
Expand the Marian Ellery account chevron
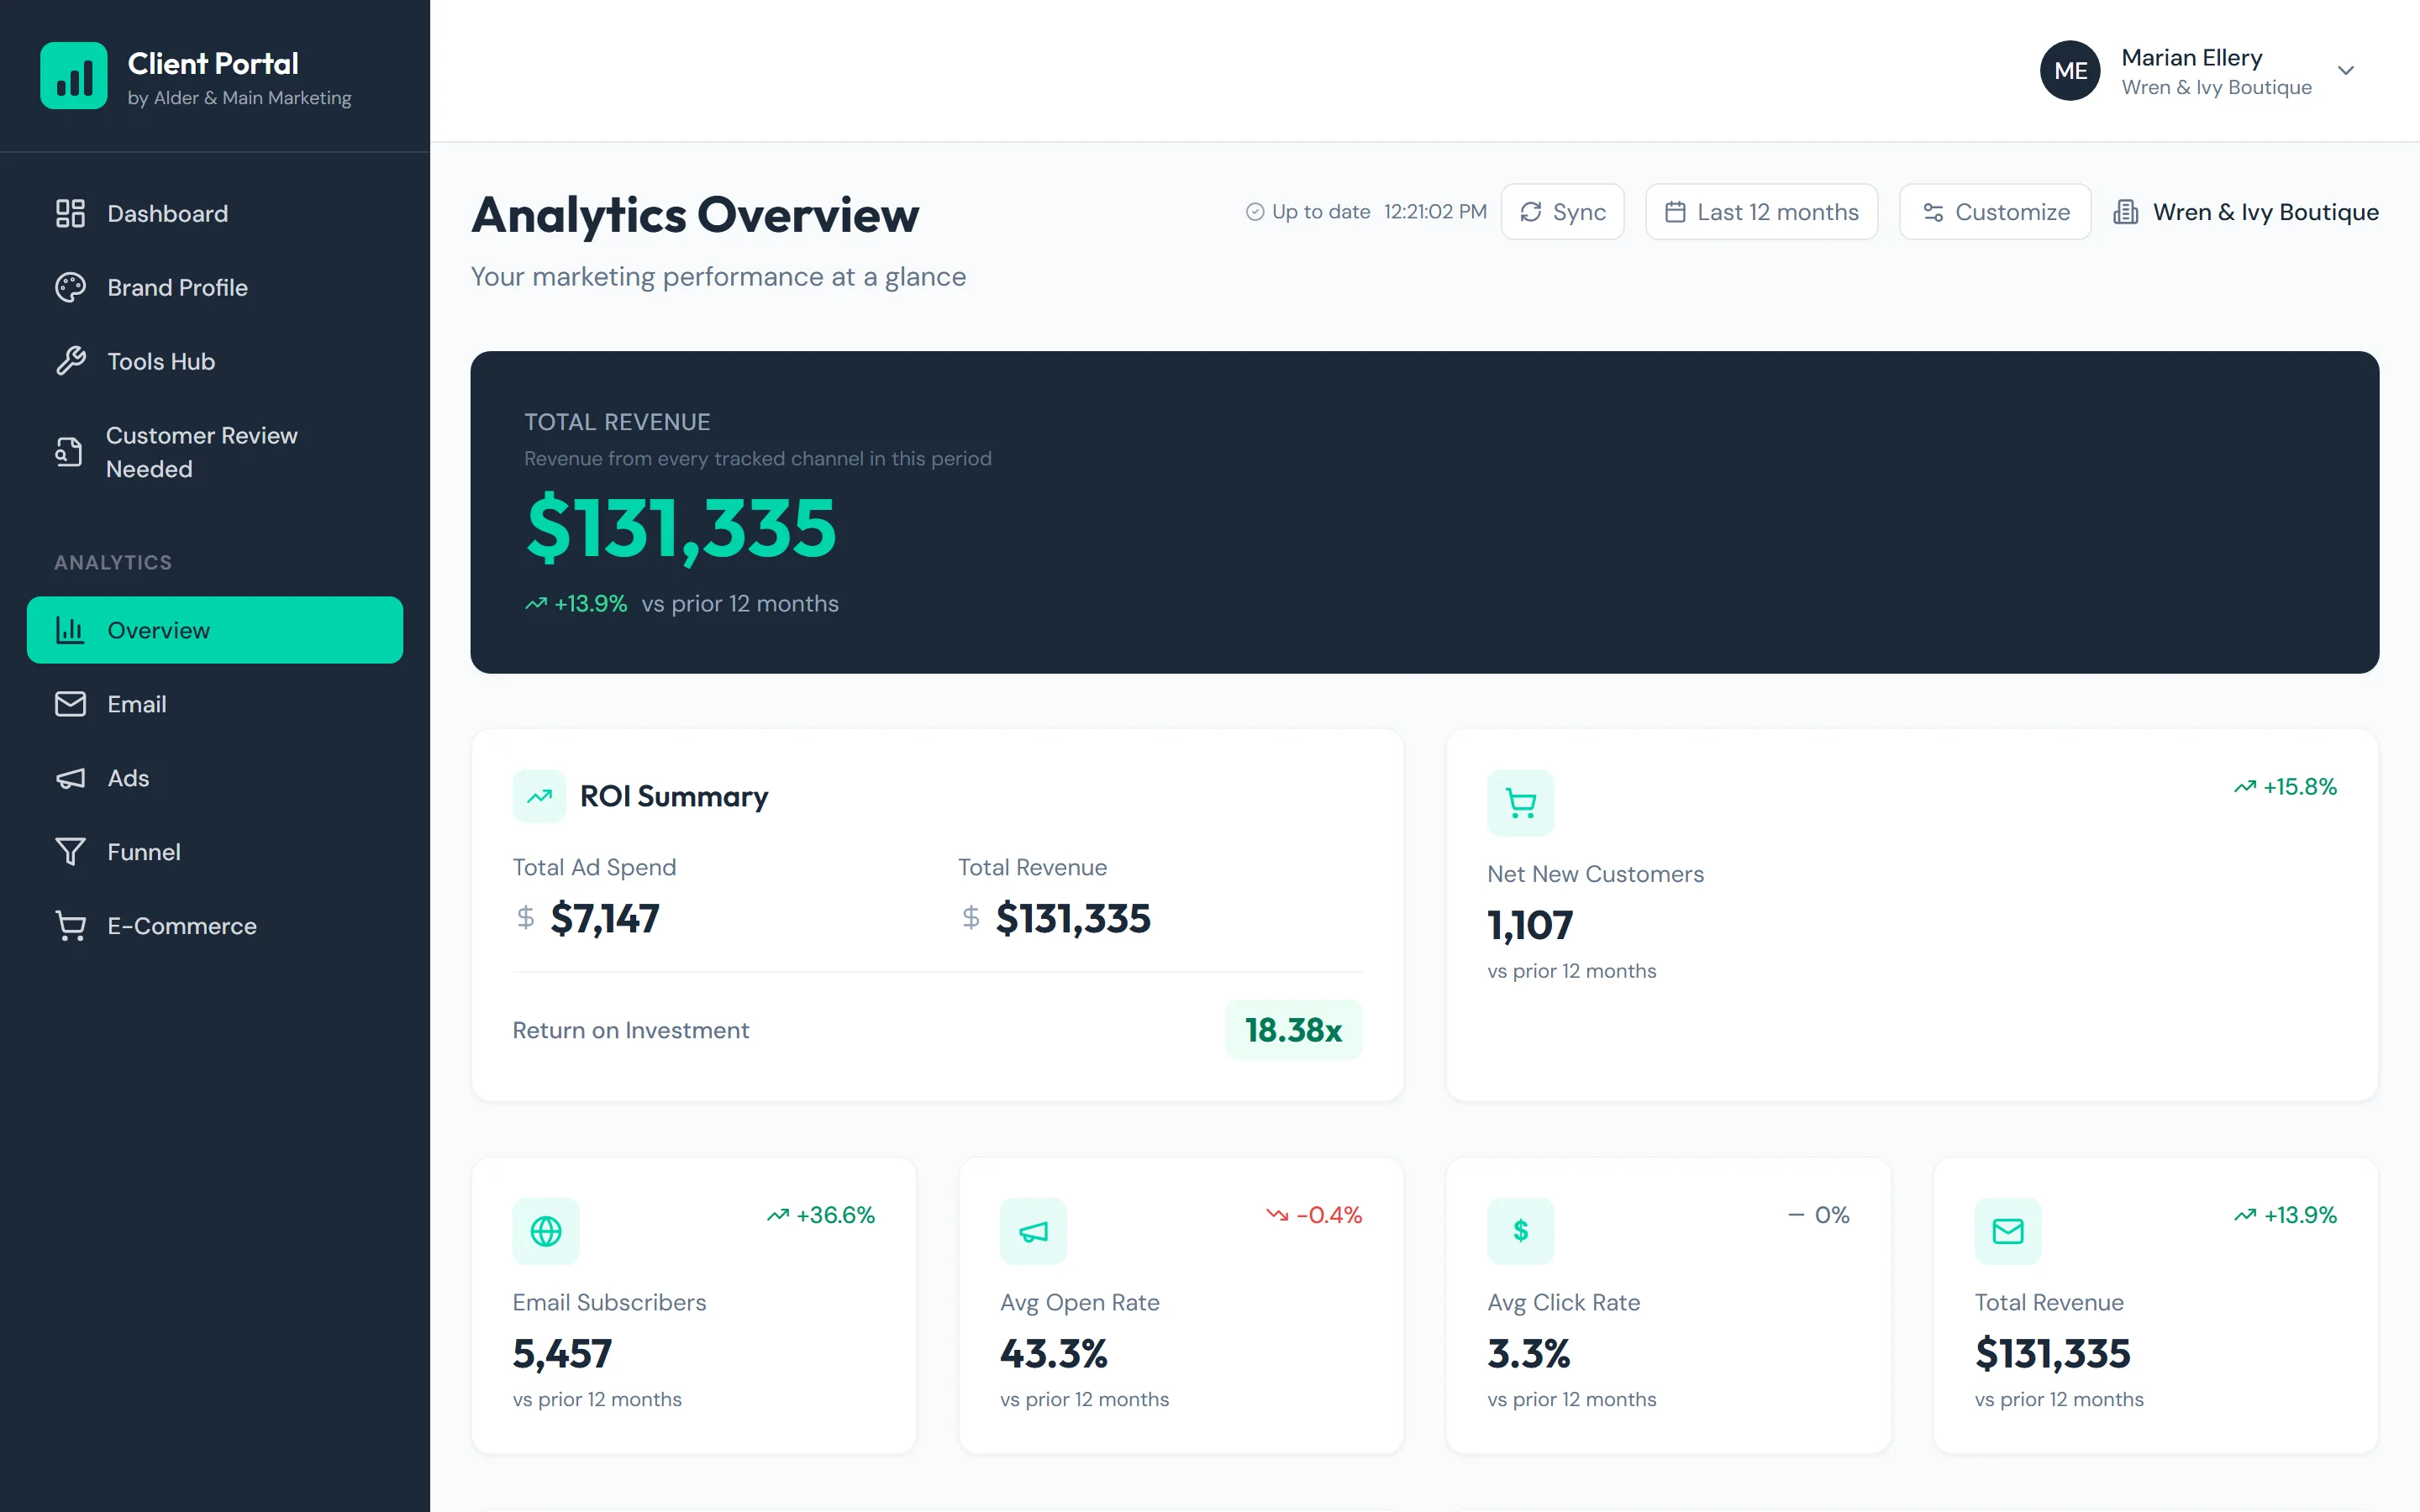pos(2346,70)
